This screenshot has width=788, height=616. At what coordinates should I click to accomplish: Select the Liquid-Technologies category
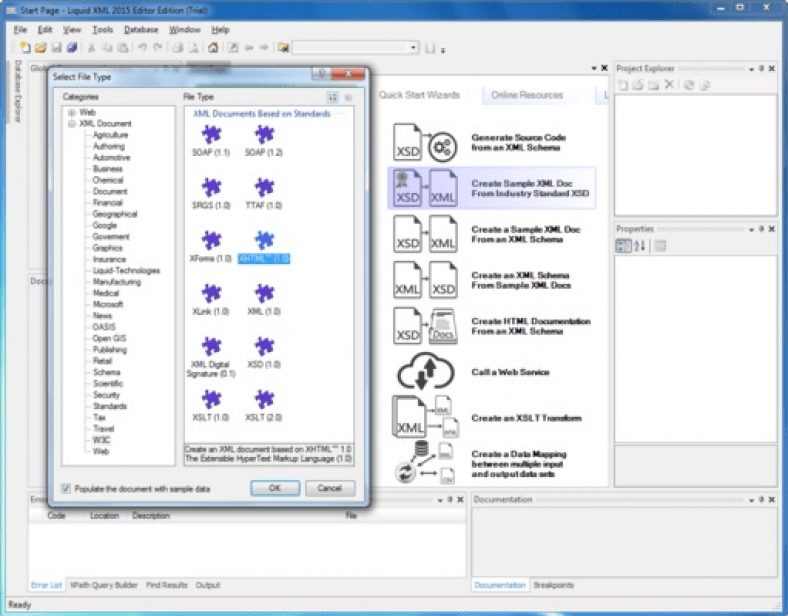click(x=126, y=270)
